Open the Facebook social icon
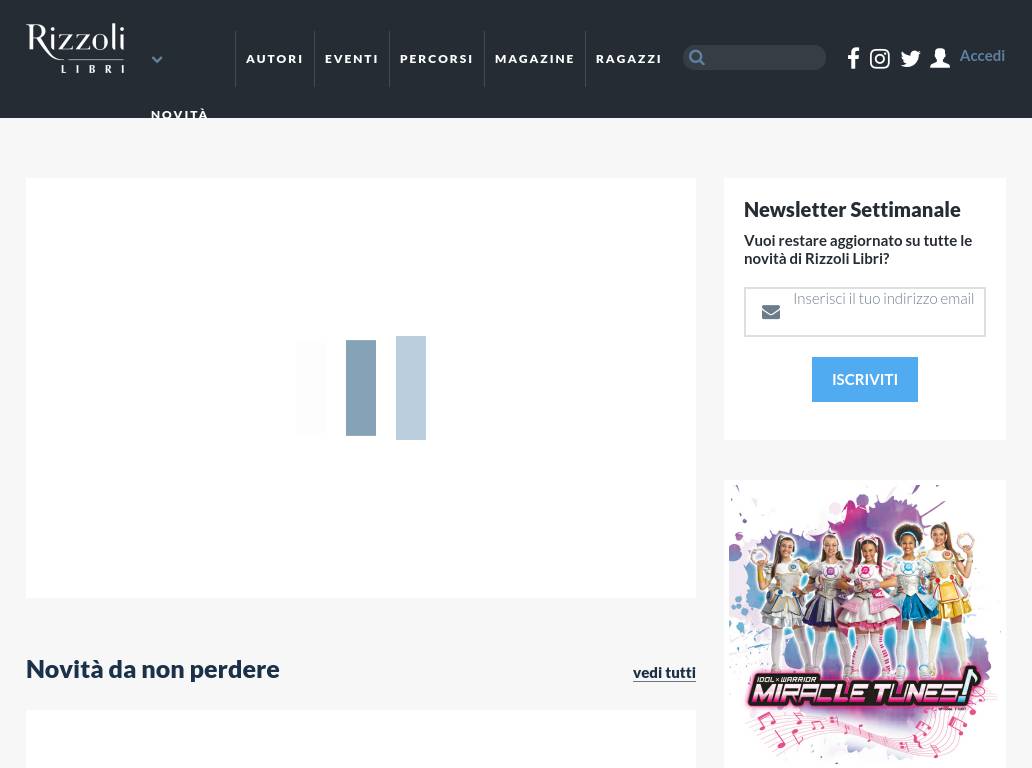 click(x=853, y=59)
